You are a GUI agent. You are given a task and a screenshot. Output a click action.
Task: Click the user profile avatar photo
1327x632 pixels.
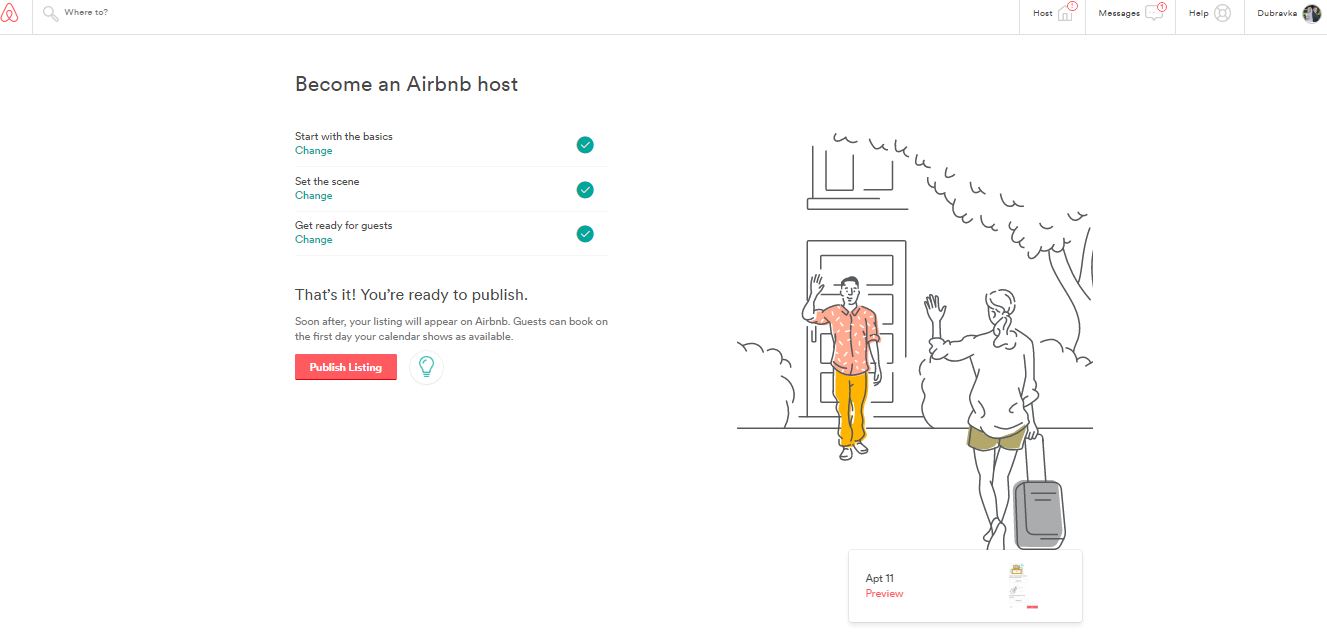tap(1311, 14)
